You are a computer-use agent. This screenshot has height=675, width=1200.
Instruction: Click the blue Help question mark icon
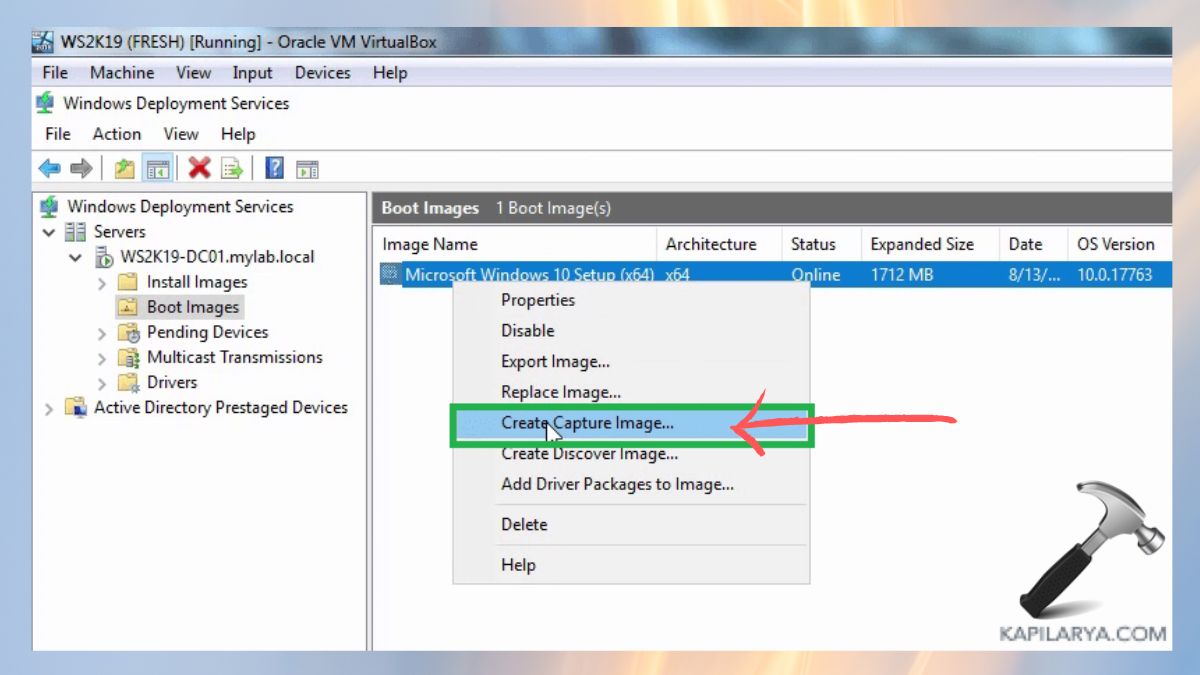(x=274, y=168)
